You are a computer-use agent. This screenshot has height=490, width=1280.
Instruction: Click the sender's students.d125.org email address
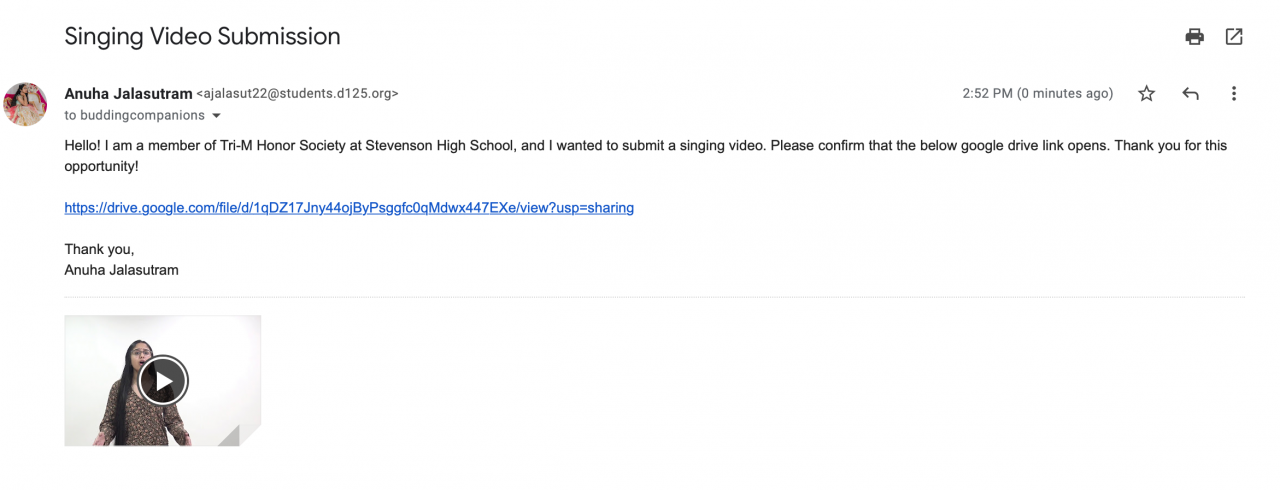tap(298, 94)
